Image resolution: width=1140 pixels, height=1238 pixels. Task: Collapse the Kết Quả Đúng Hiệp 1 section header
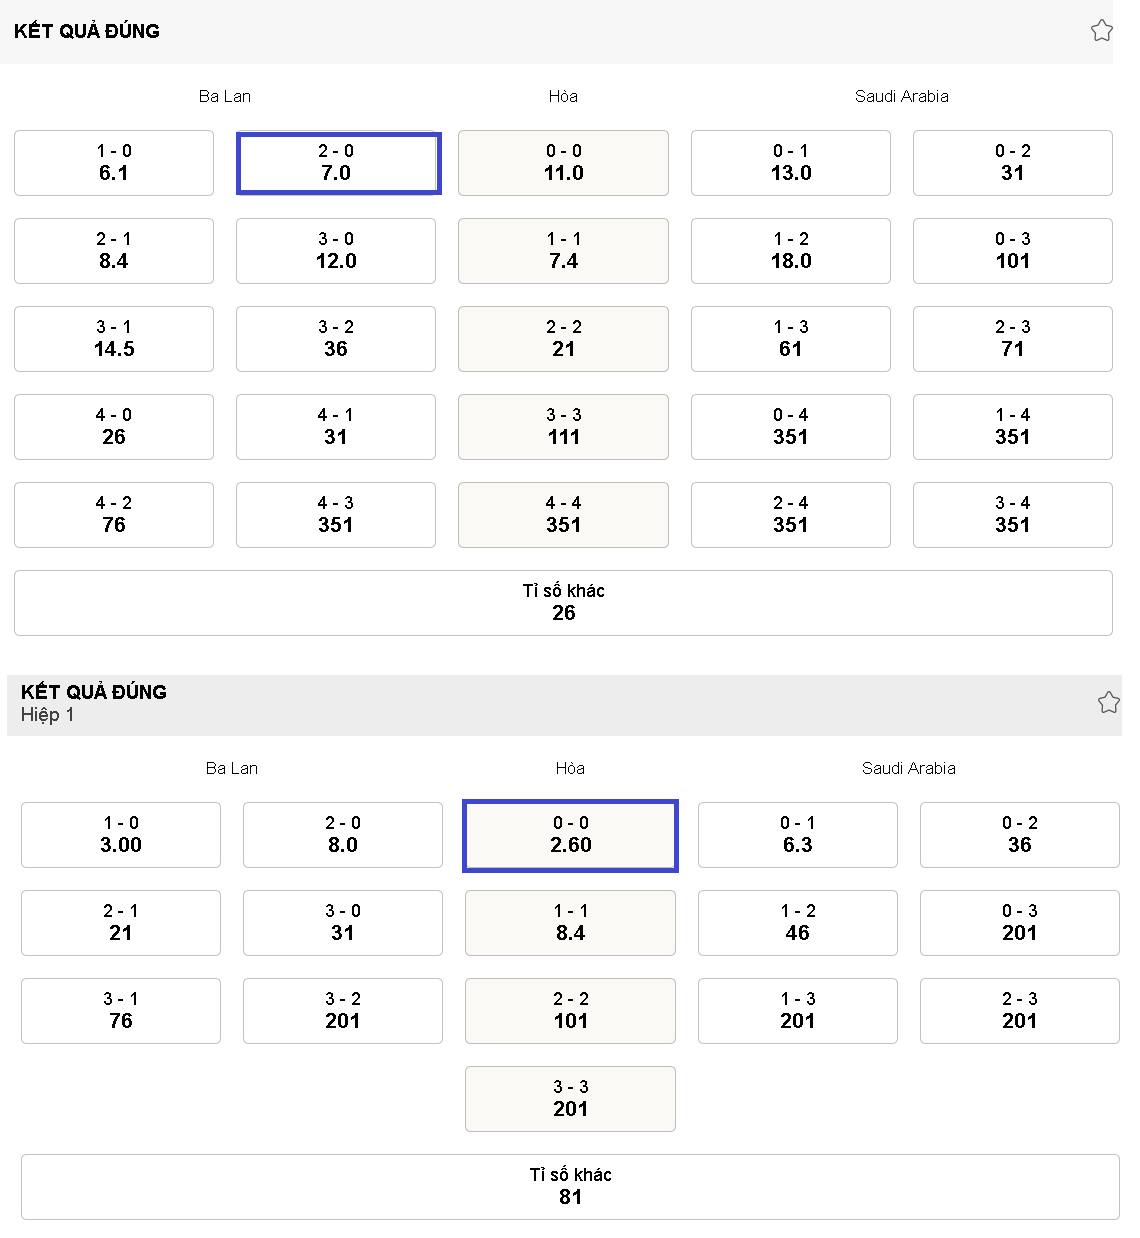pos(564,705)
